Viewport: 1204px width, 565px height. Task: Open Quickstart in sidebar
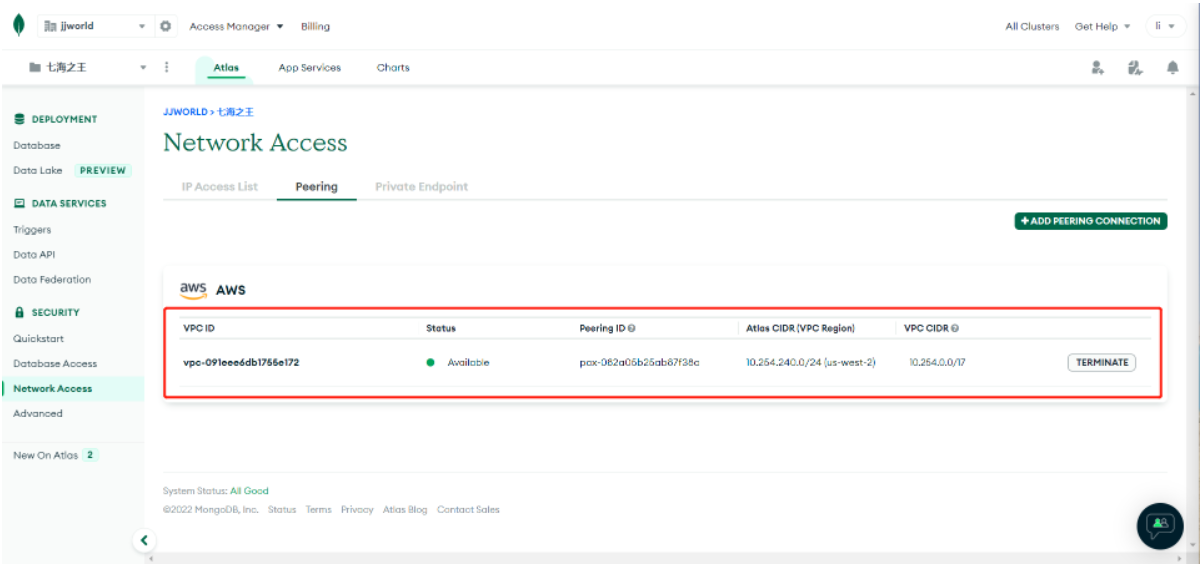click(38, 338)
